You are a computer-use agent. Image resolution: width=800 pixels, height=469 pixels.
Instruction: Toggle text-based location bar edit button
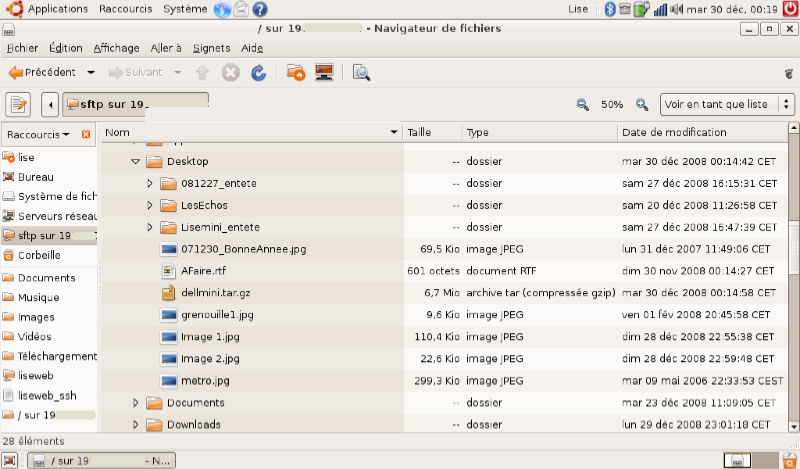(20, 104)
